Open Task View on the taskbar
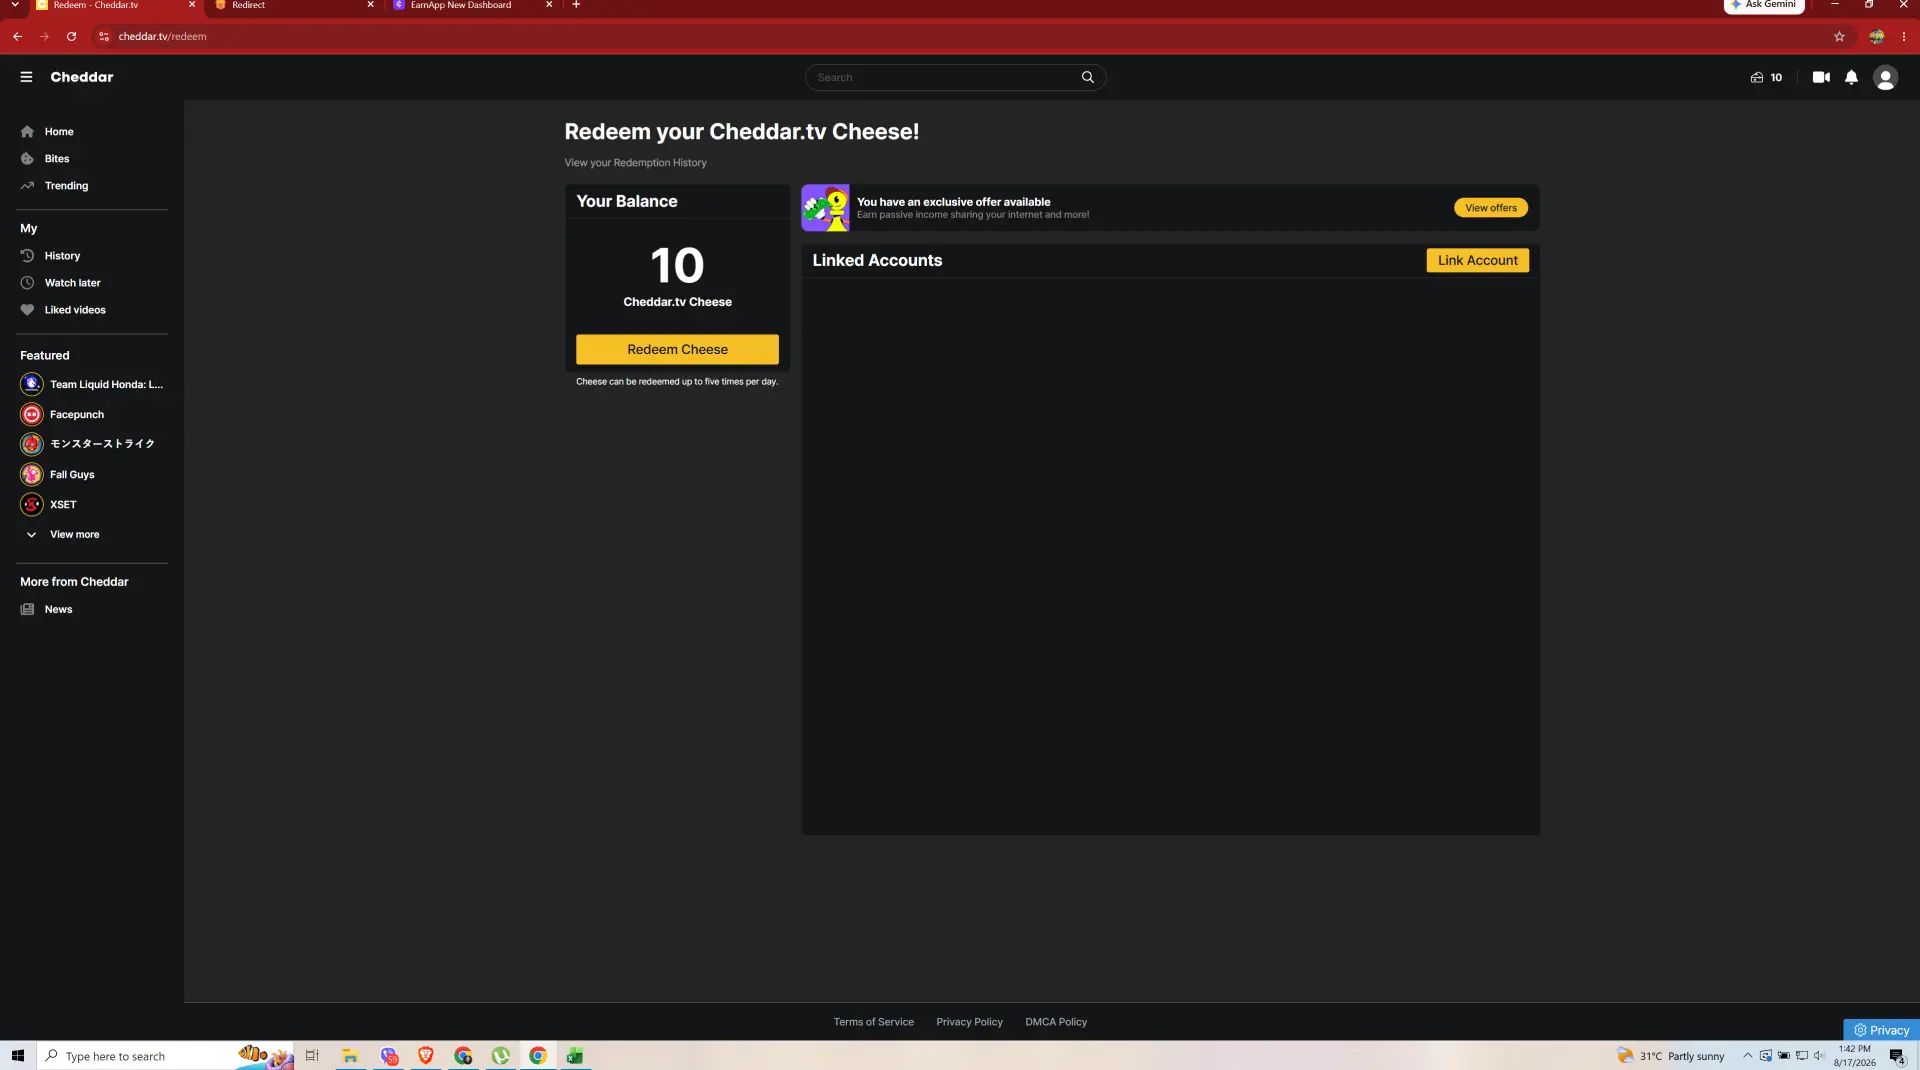 click(312, 1056)
